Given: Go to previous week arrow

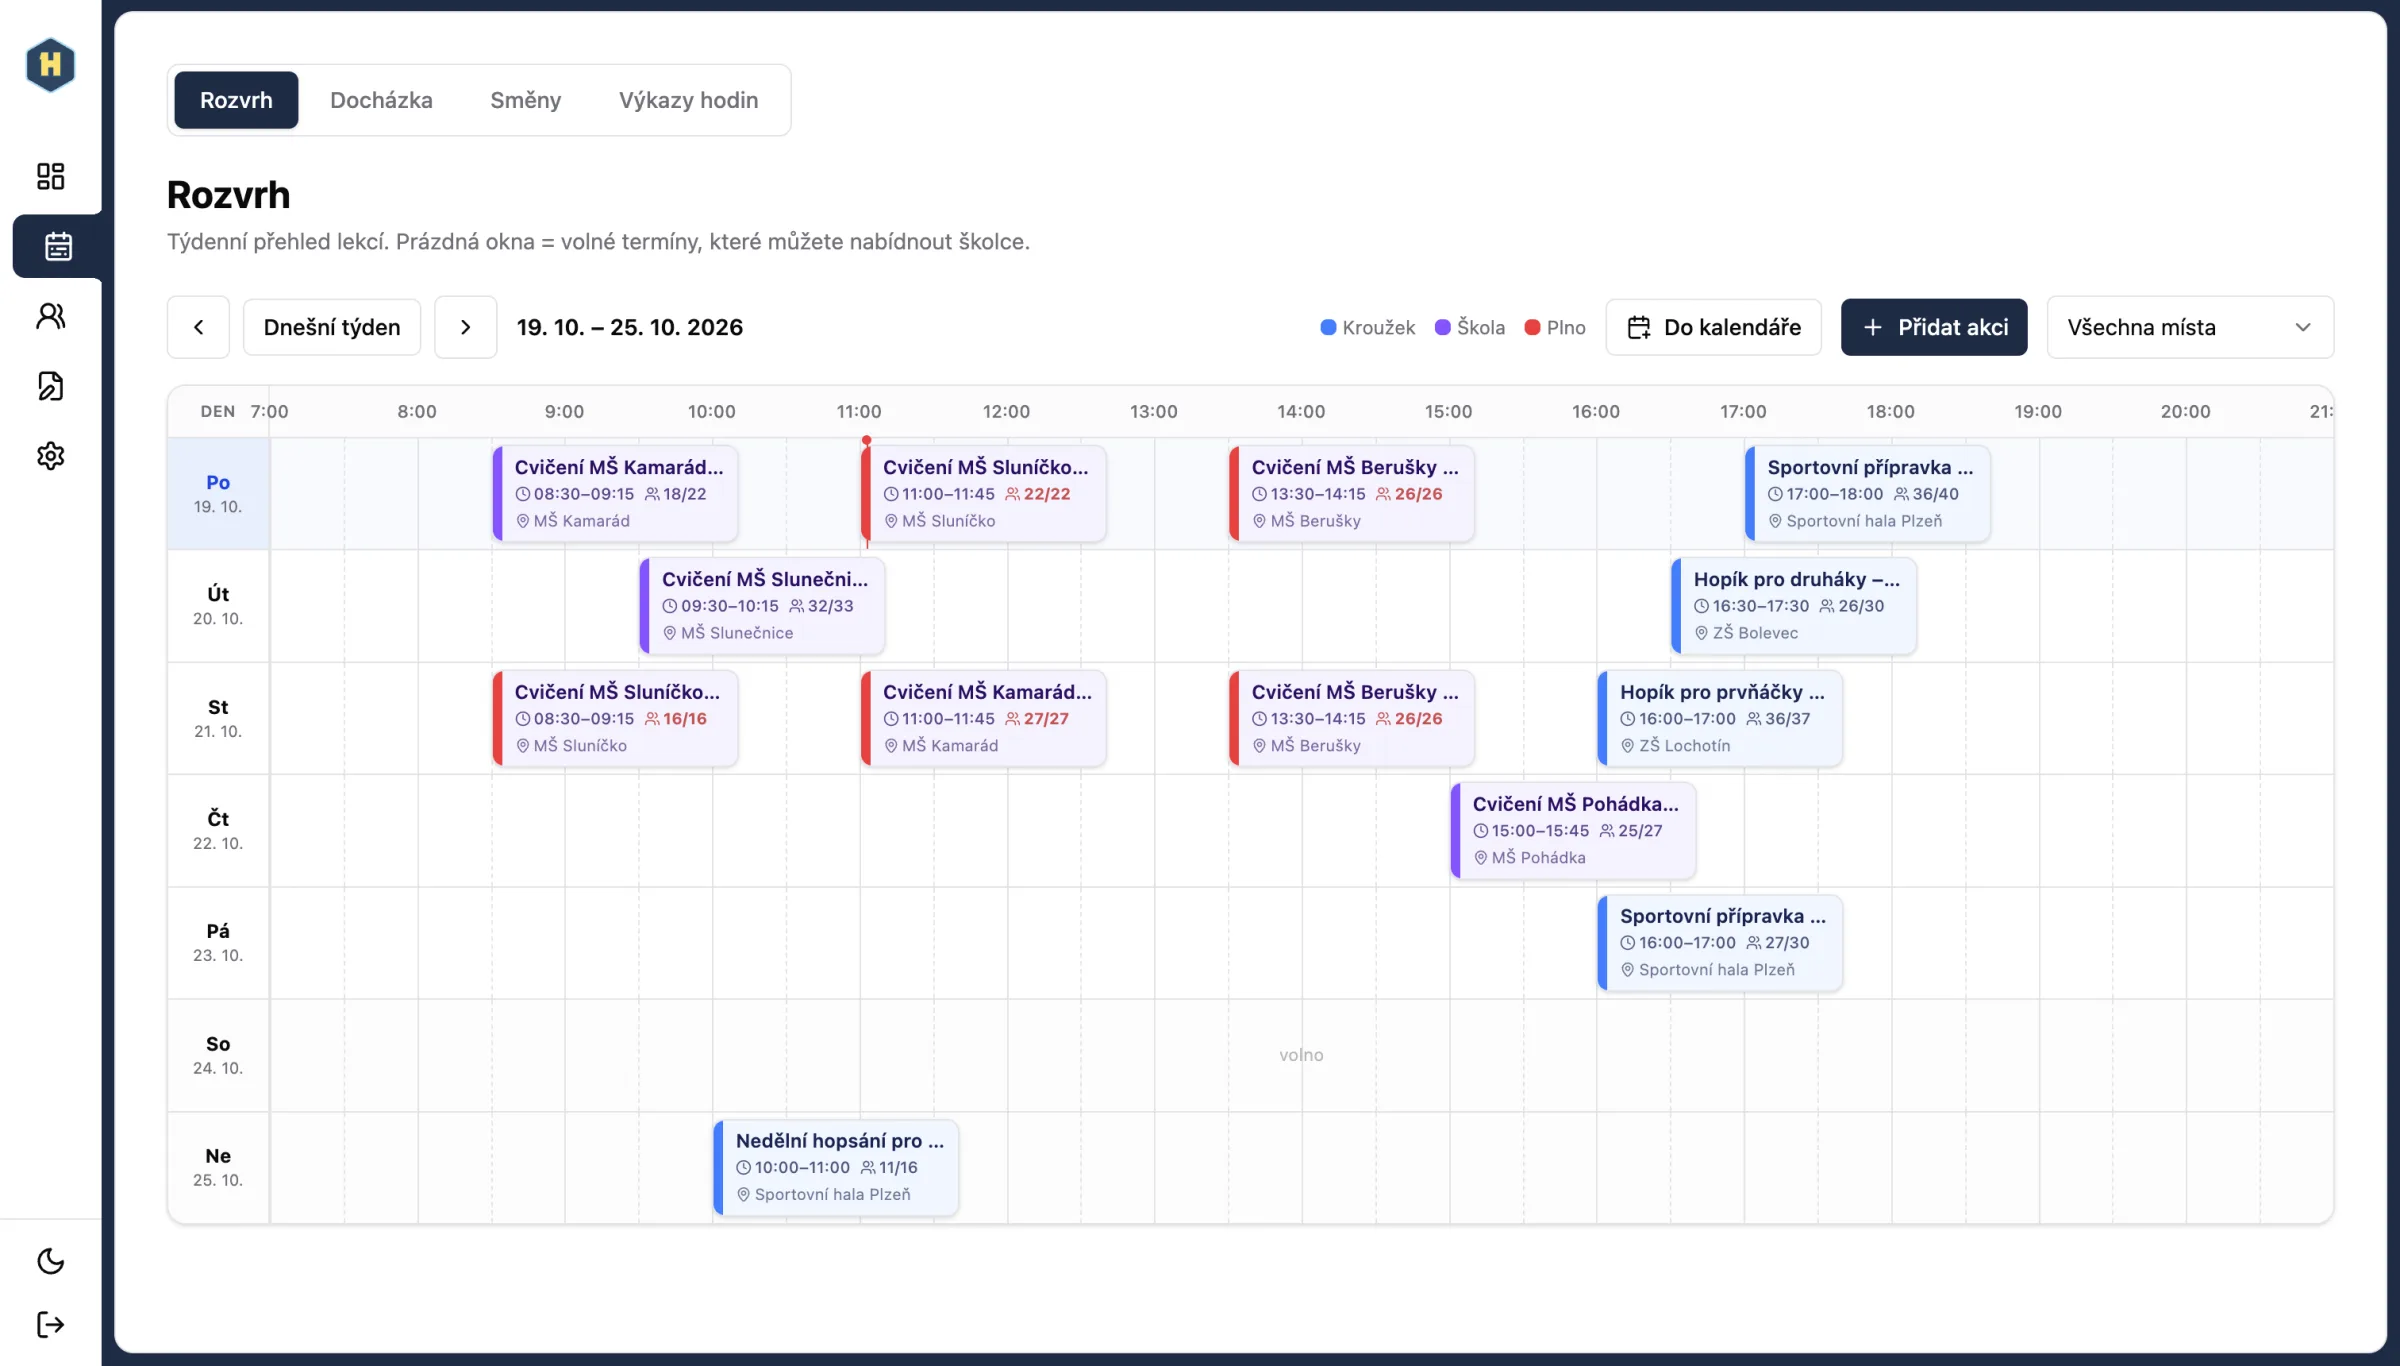Looking at the screenshot, I should pos(198,327).
